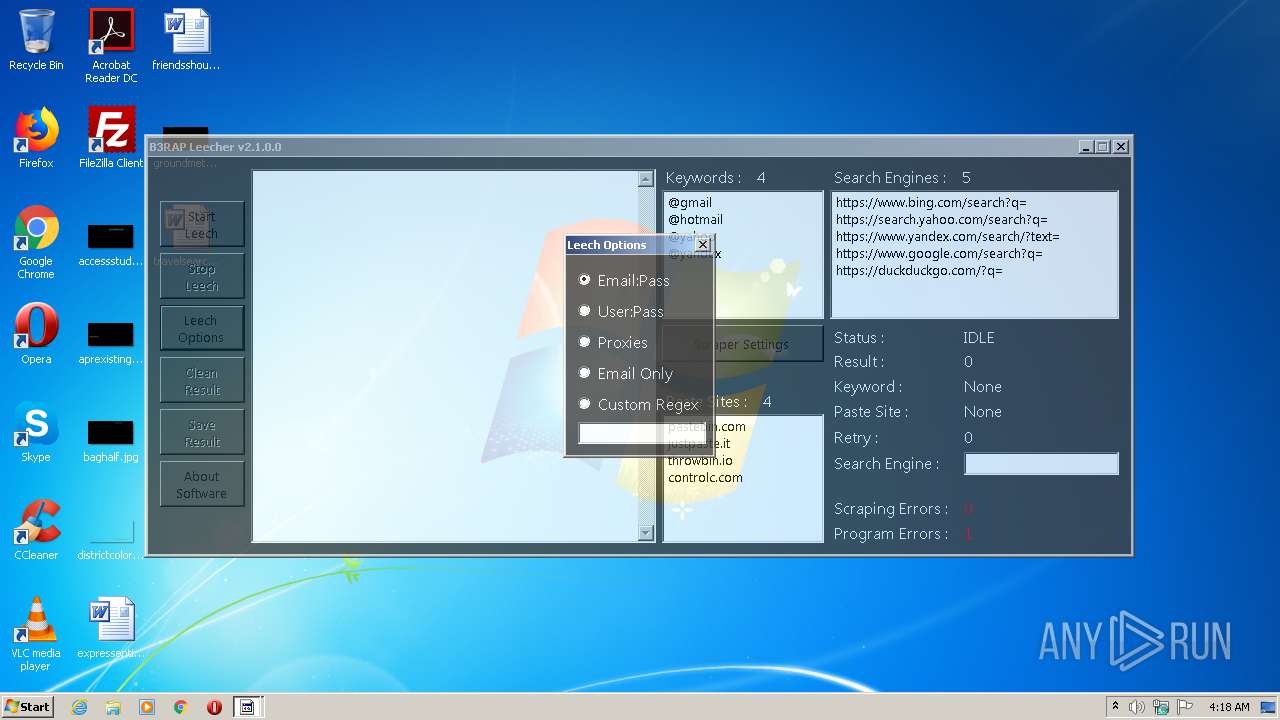The width and height of the screenshot is (1280, 720).
Task: Select the Email:Pass radio option
Action: click(625, 280)
